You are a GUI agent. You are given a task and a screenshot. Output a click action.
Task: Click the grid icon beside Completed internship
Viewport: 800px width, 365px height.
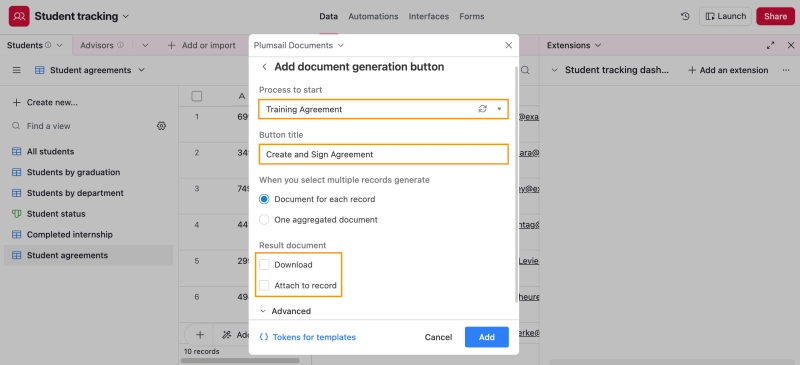(x=16, y=235)
